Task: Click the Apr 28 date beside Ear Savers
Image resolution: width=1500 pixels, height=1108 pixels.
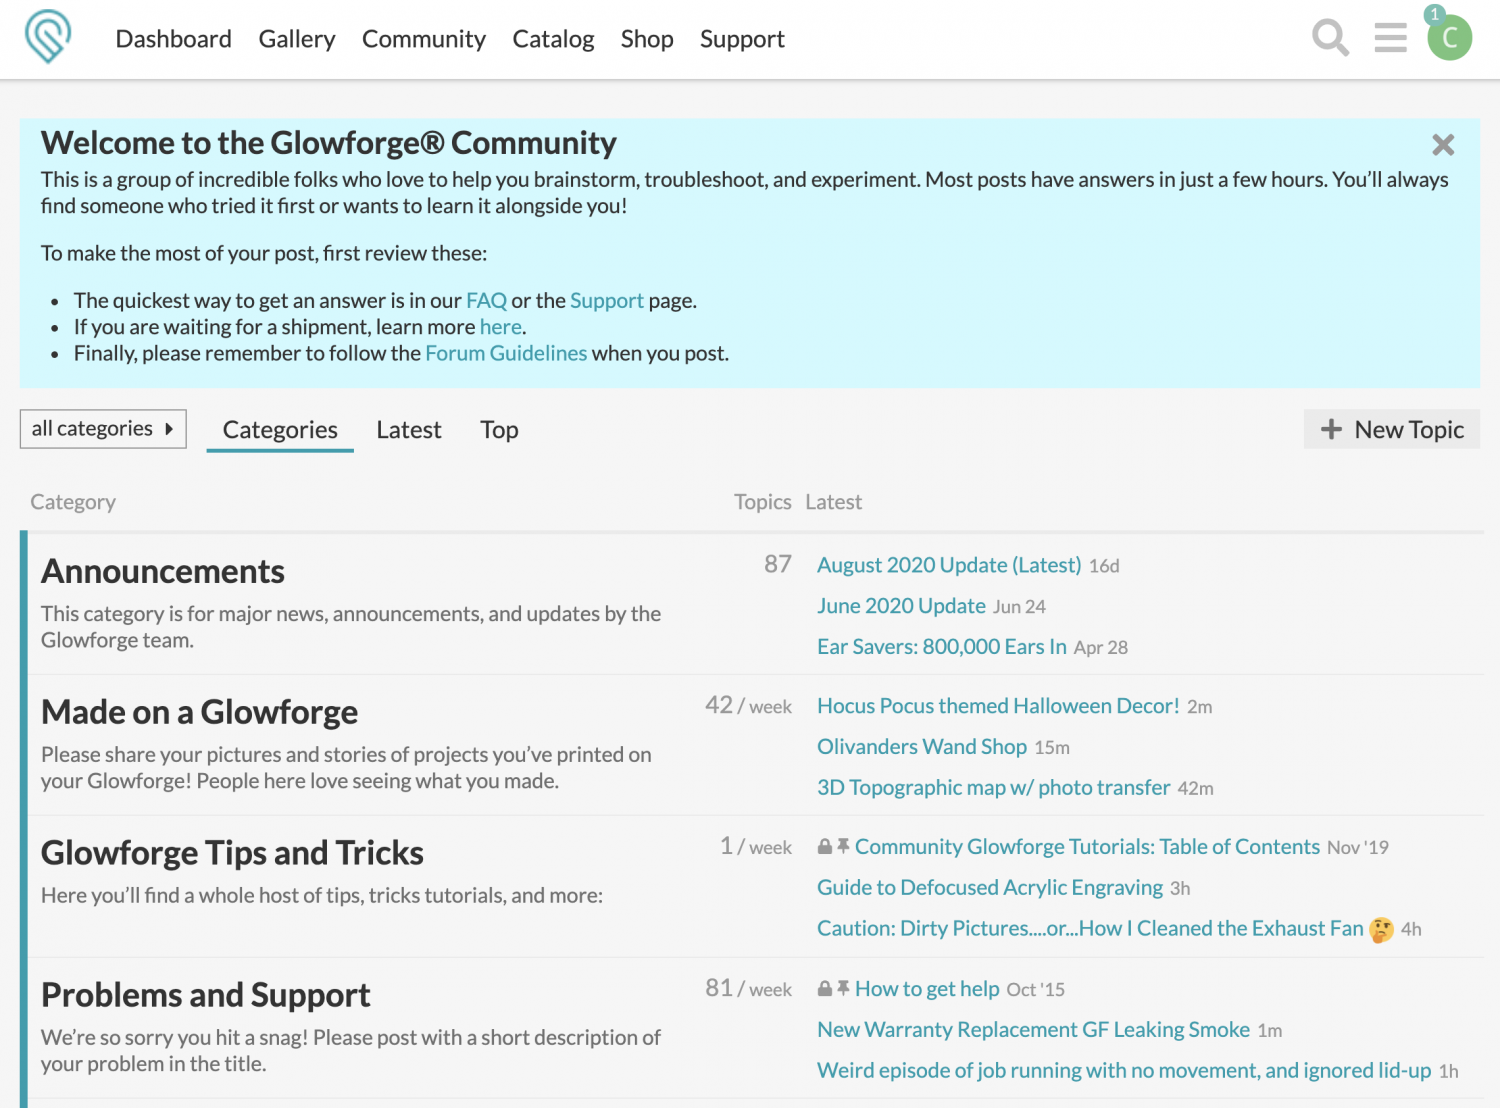Action: coord(1100,648)
